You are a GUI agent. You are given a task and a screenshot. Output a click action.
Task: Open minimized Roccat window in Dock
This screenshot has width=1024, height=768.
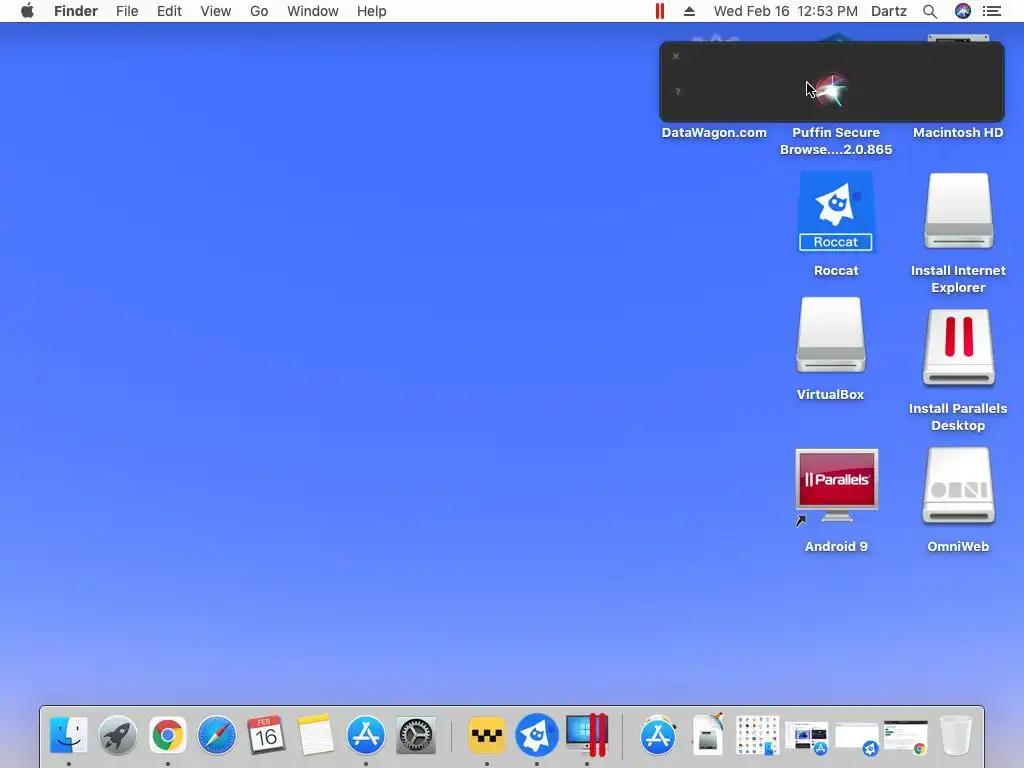point(857,738)
